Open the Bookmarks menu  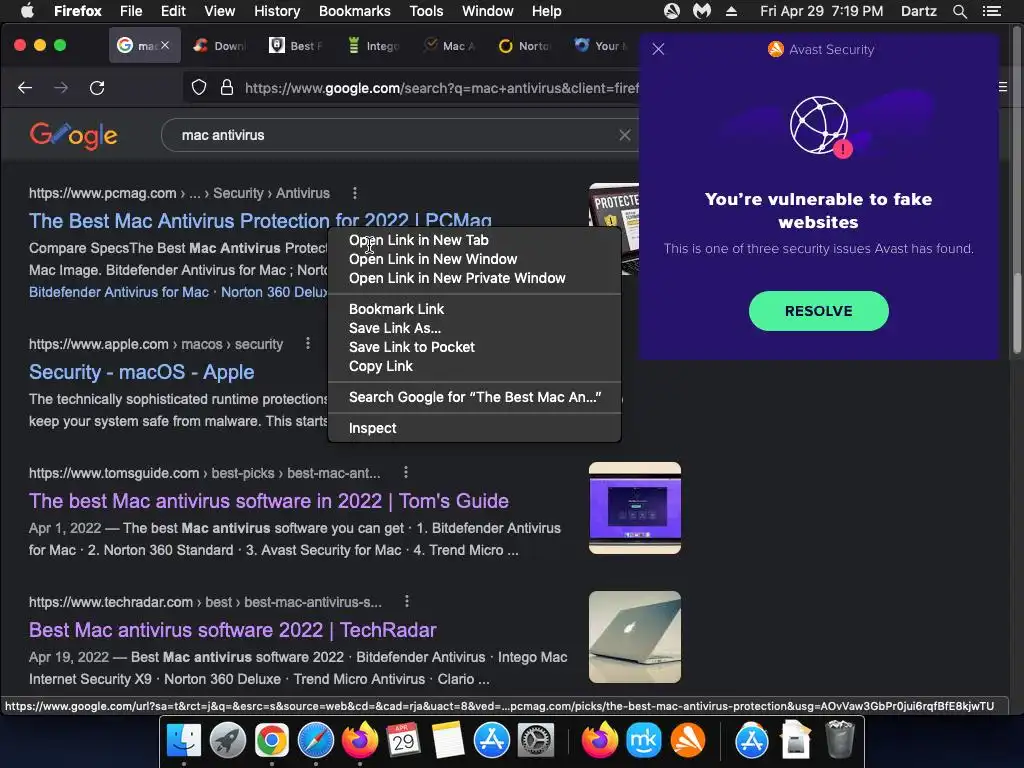355,11
